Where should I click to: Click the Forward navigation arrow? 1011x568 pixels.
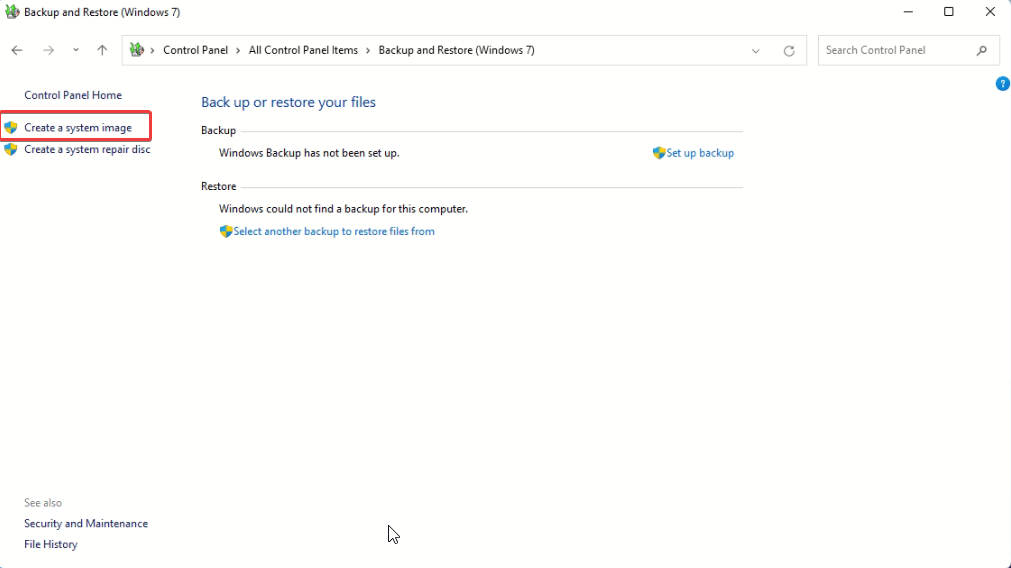tap(48, 50)
